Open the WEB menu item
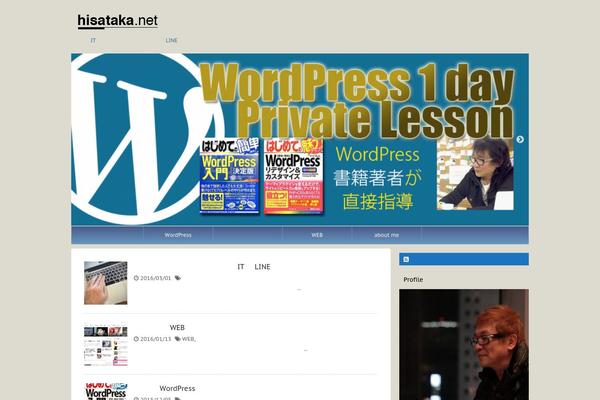Viewport: 600px width, 400px height. [317, 235]
